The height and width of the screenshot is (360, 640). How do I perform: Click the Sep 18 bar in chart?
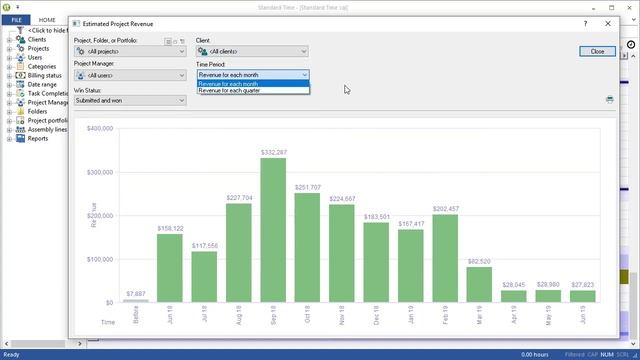coord(273,230)
